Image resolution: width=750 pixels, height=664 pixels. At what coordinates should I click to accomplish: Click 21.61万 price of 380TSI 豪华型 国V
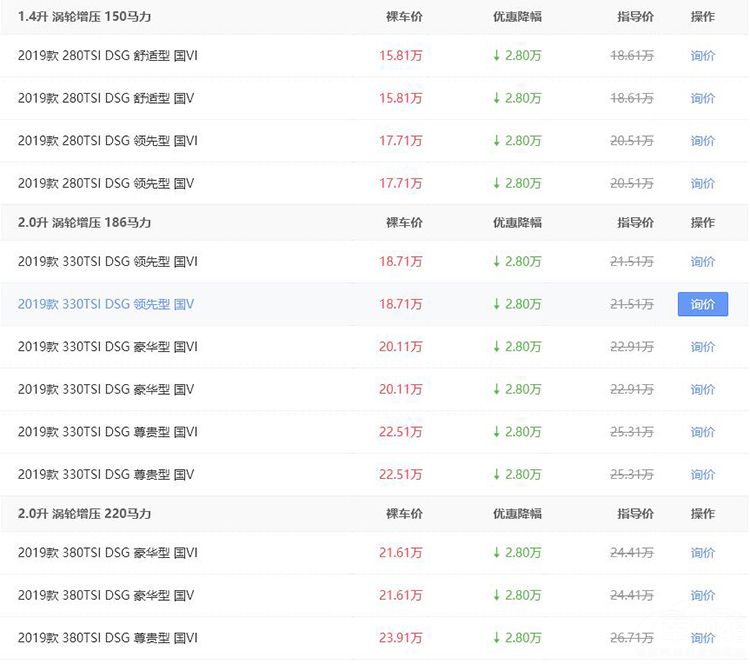(400, 595)
